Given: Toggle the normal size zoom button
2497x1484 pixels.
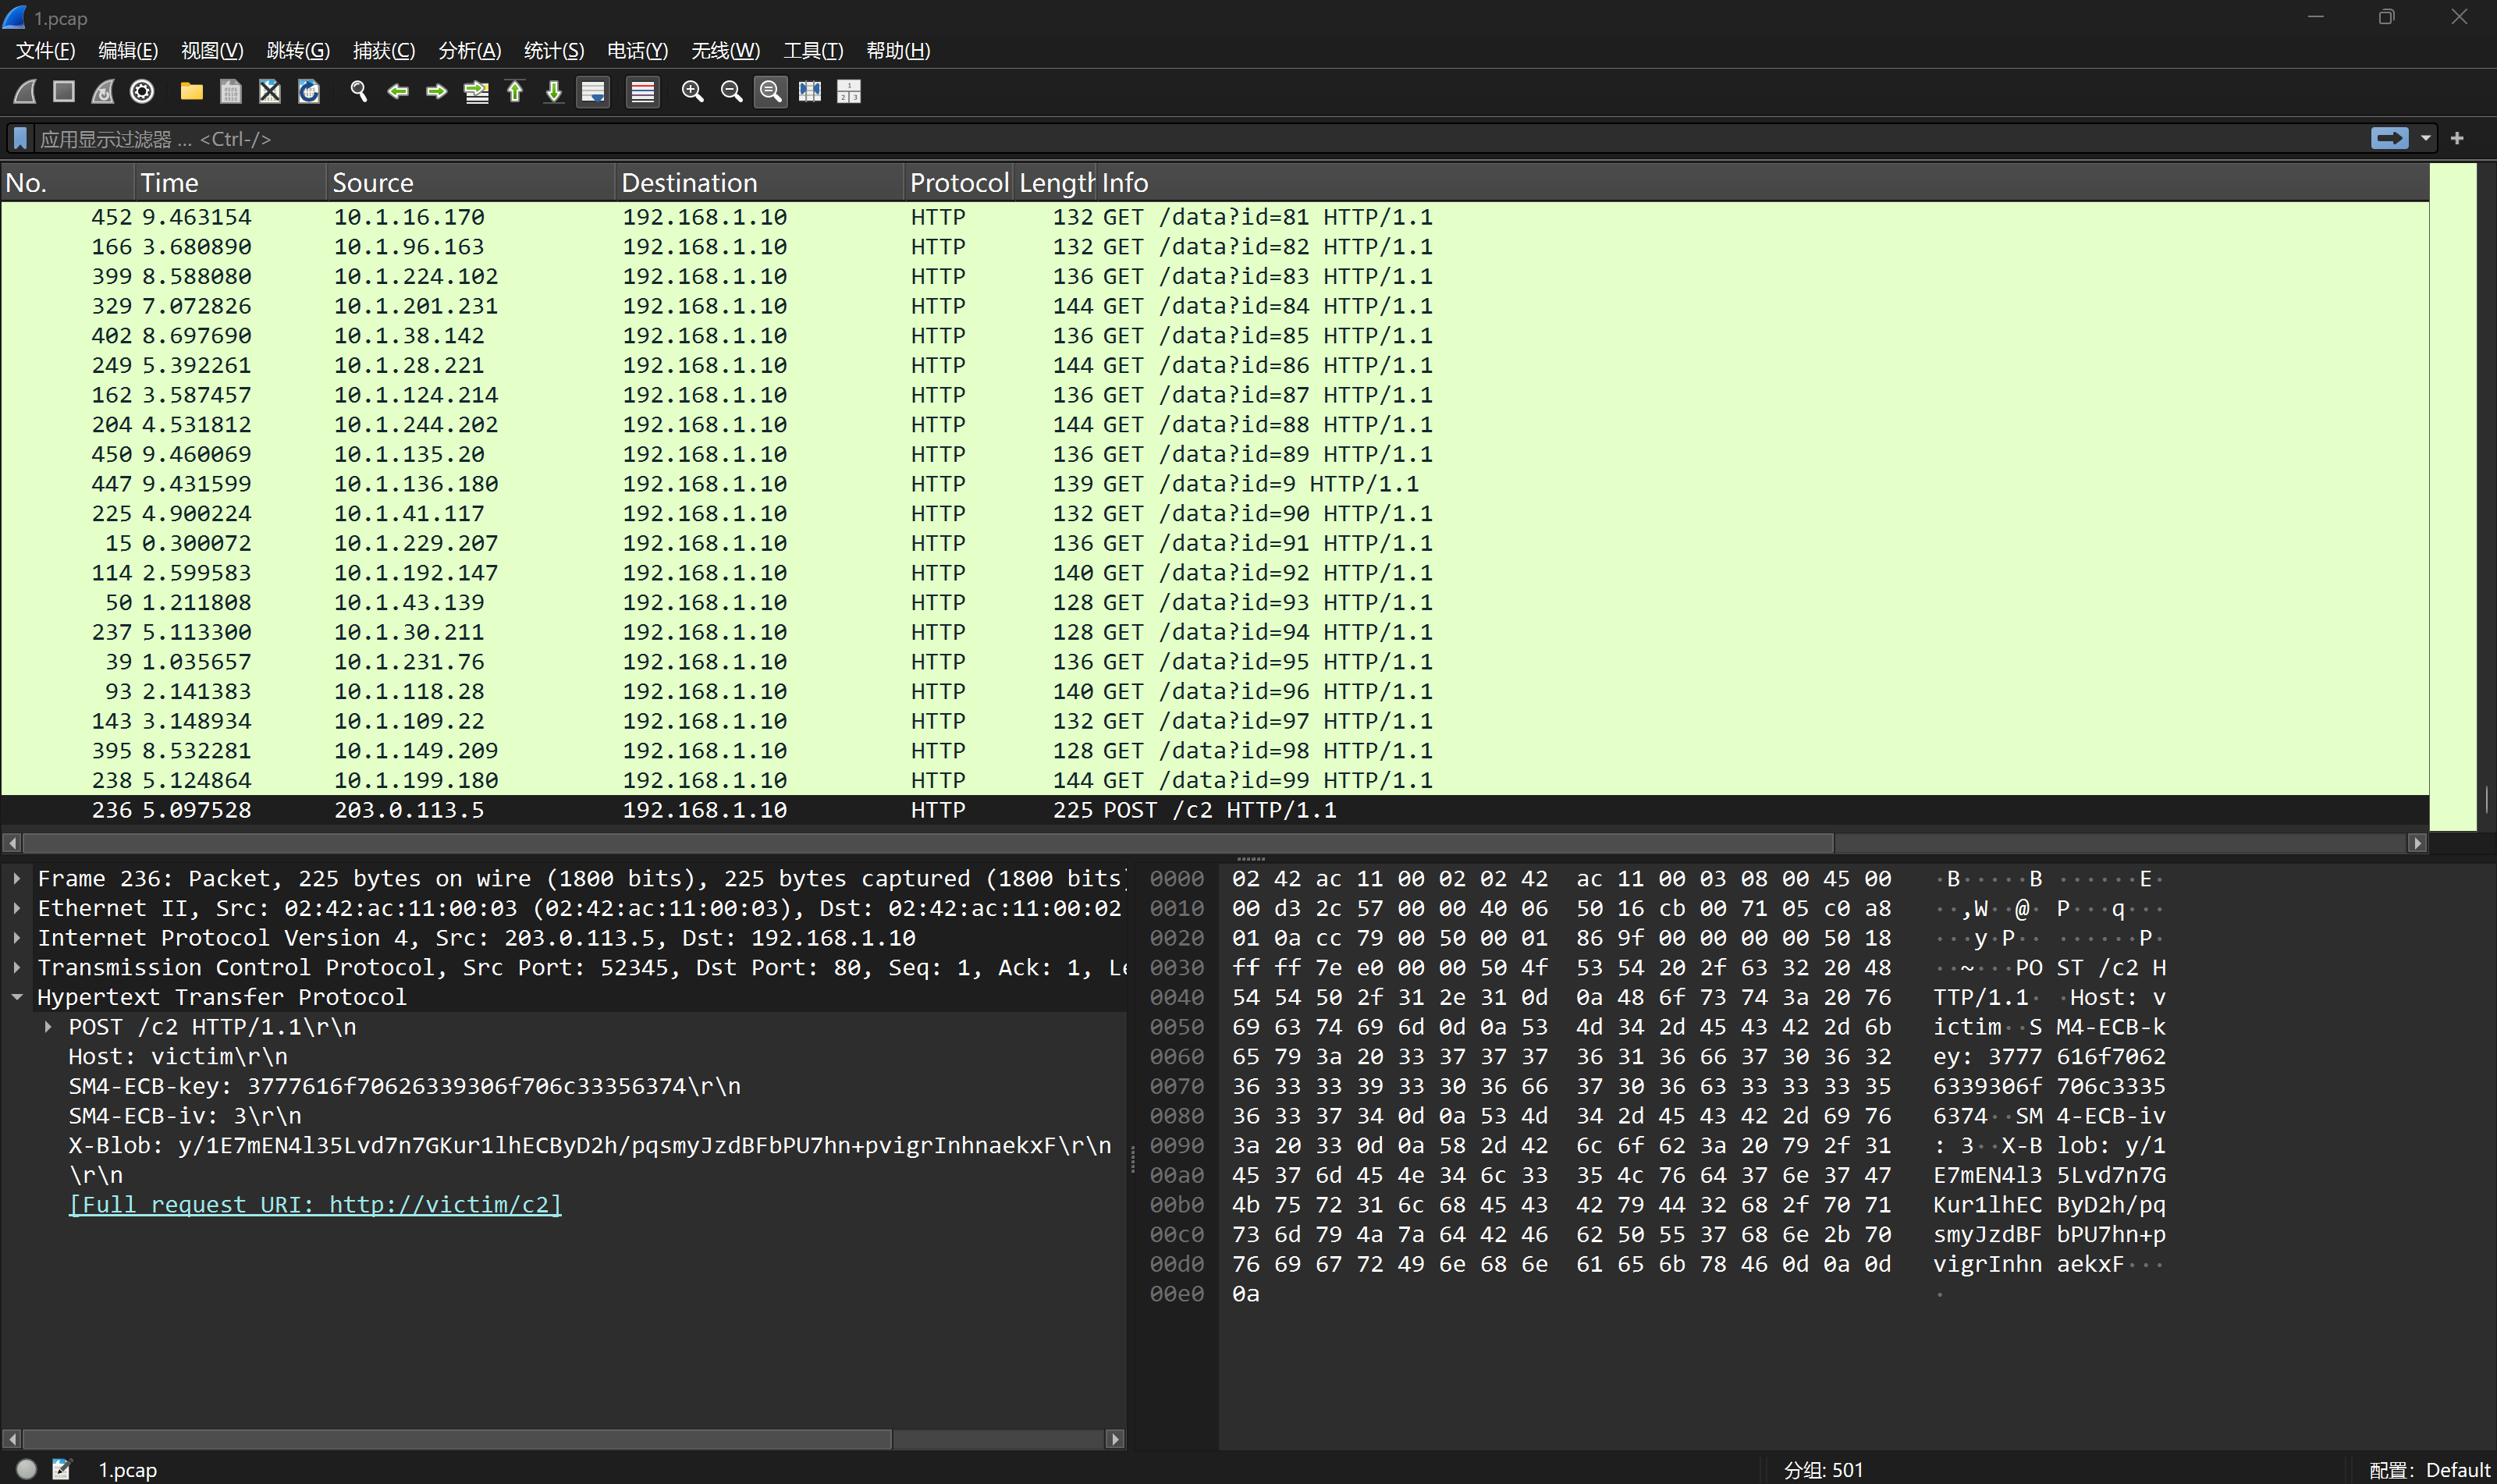Looking at the screenshot, I should pyautogui.click(x=770, y=92).
